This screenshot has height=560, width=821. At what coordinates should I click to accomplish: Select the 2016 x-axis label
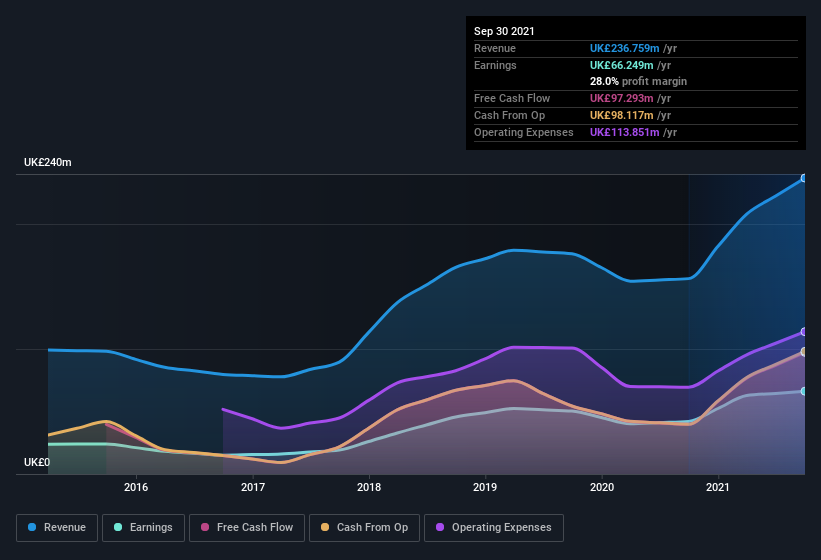136,488
